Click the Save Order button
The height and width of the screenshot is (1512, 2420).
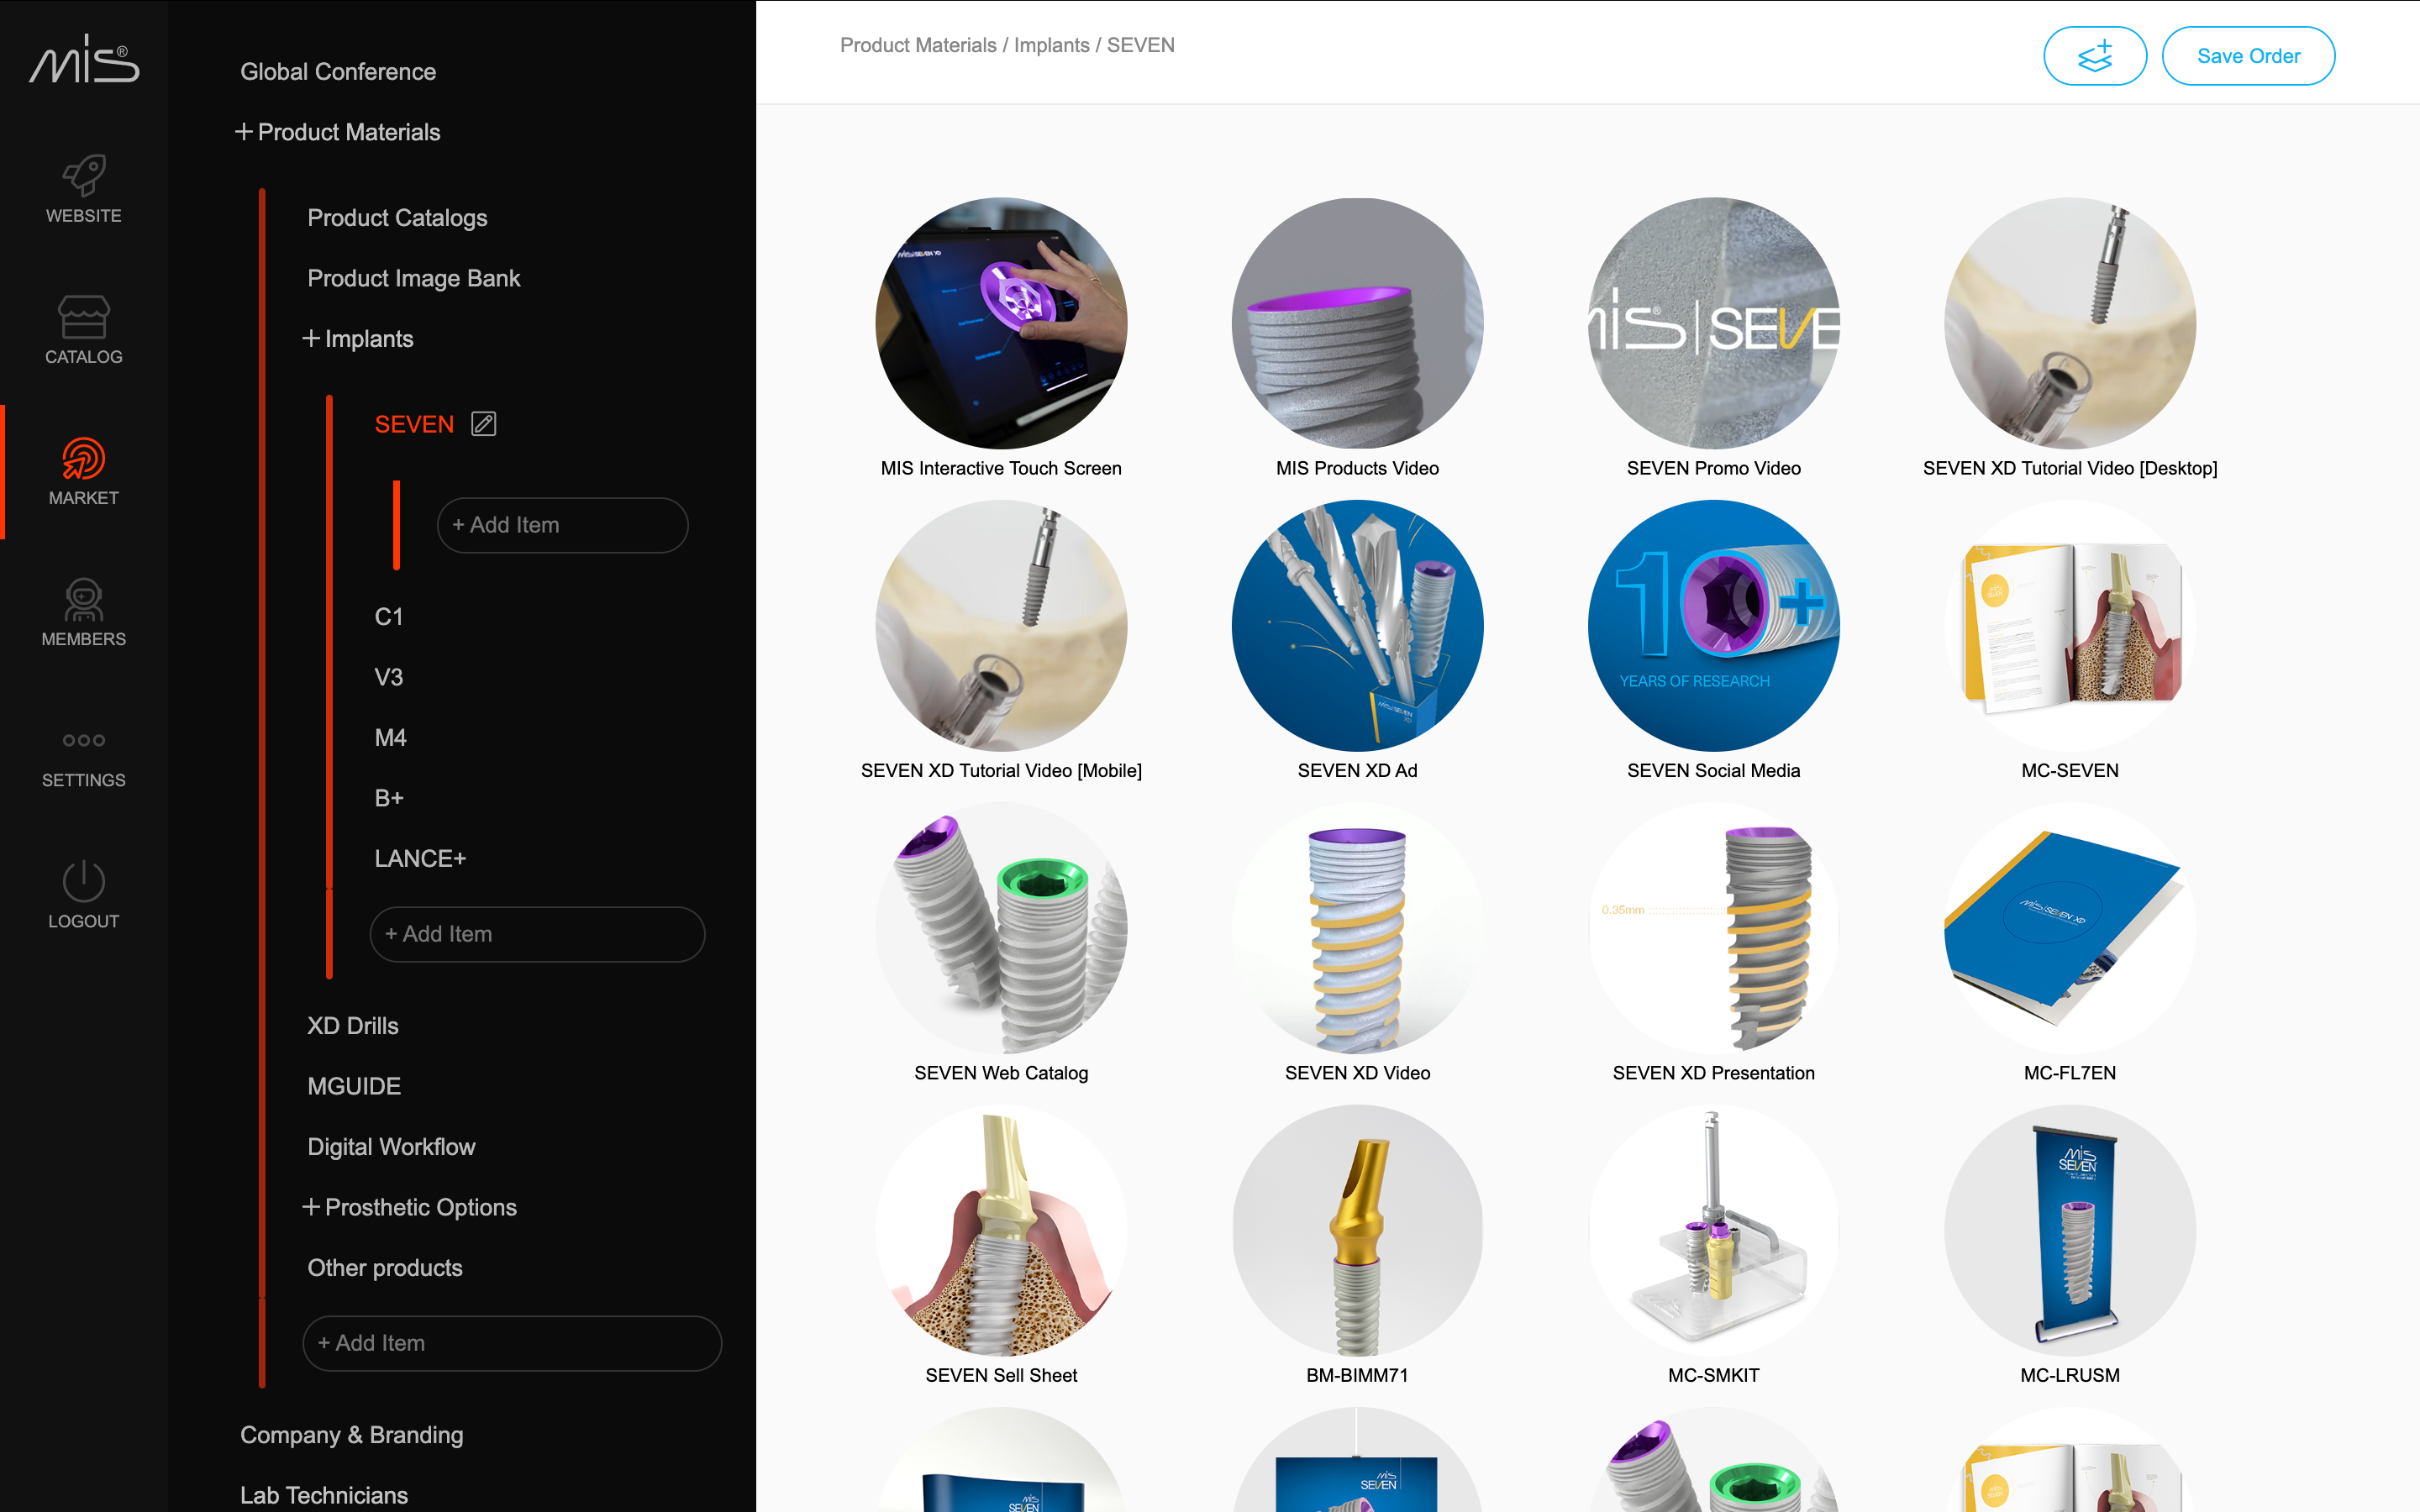2248,56
